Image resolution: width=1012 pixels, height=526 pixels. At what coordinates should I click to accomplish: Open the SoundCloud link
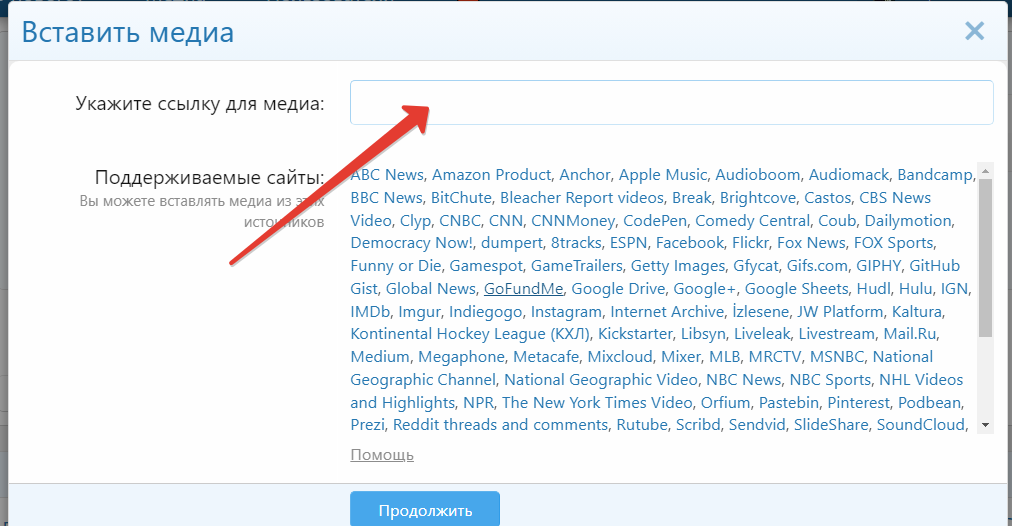(921, 425)
